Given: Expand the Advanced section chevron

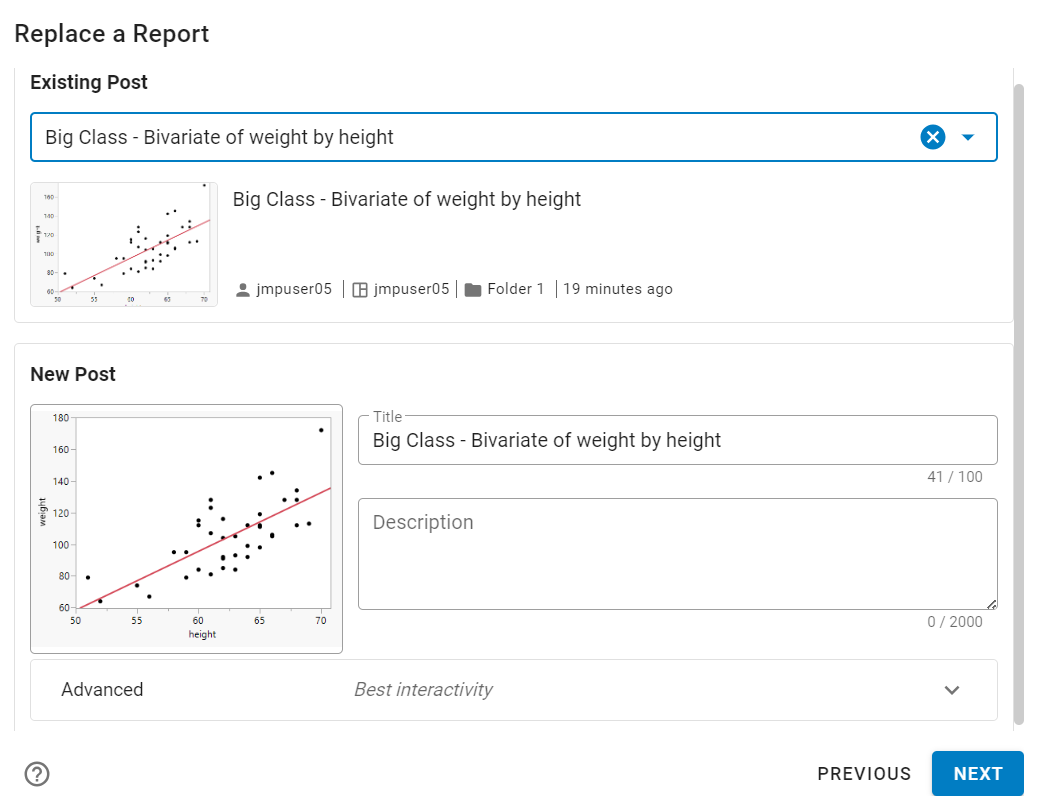Looking at the screenshot, I should 952,690.
